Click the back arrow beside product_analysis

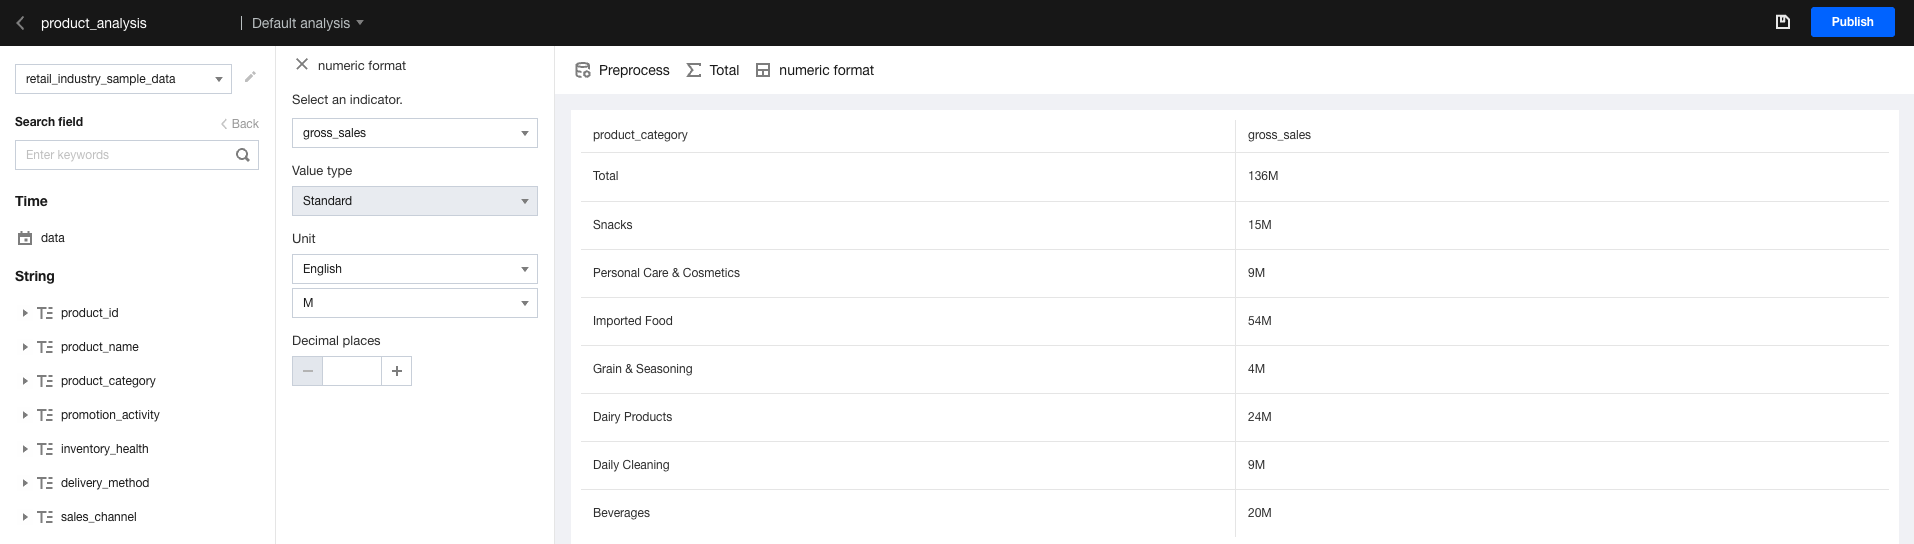[x=20, y=23]
